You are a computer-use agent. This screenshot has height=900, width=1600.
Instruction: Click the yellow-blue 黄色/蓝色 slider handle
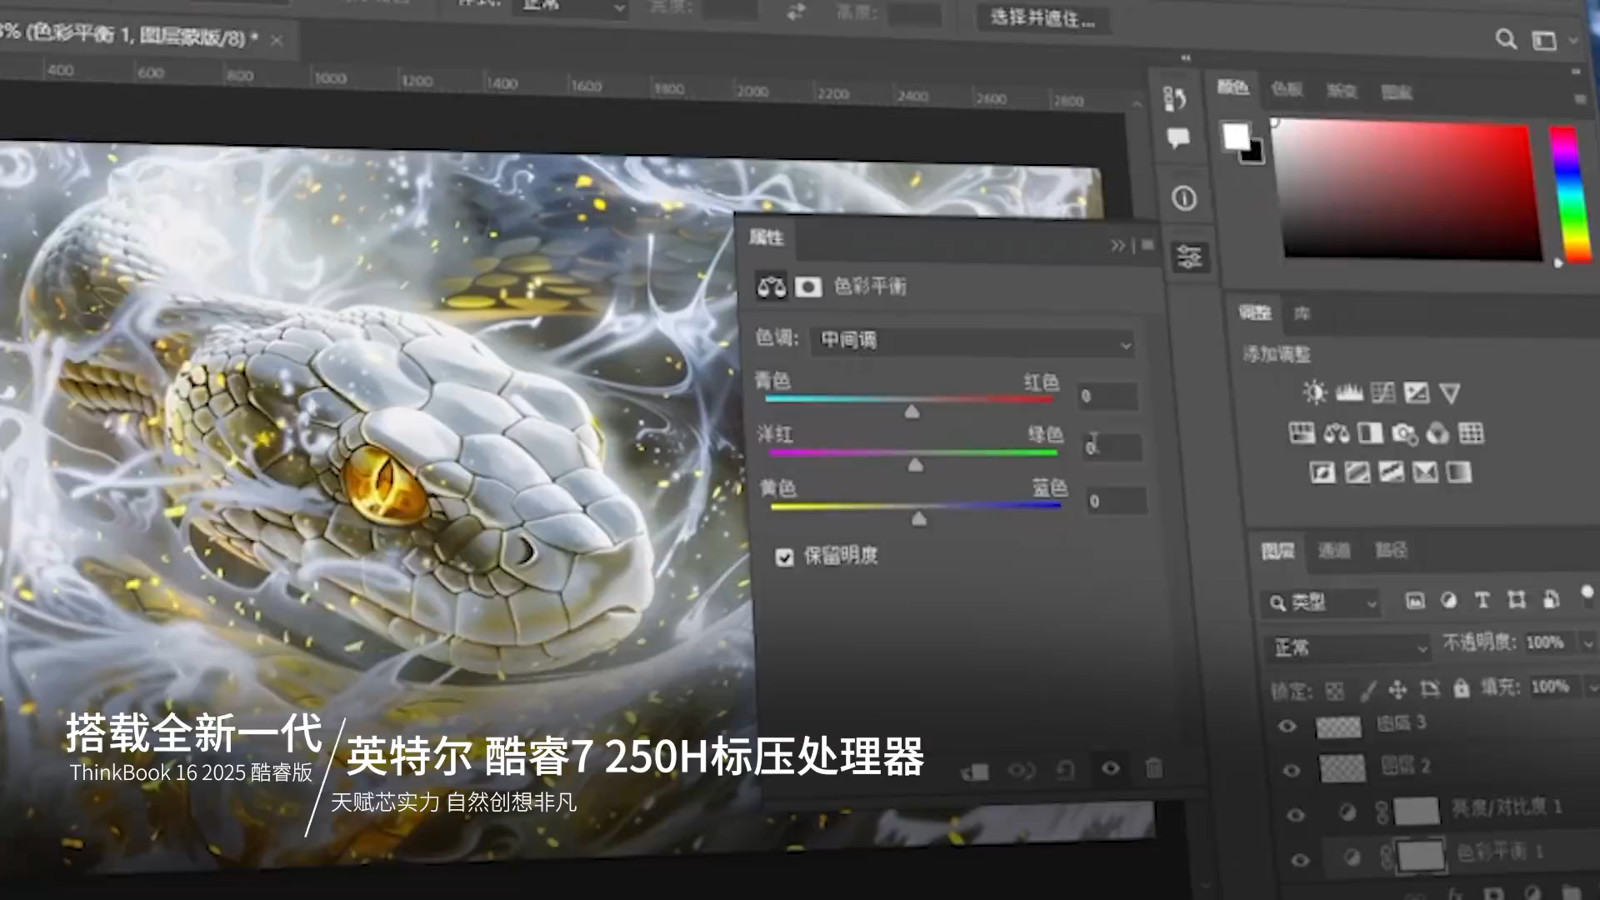919,517
